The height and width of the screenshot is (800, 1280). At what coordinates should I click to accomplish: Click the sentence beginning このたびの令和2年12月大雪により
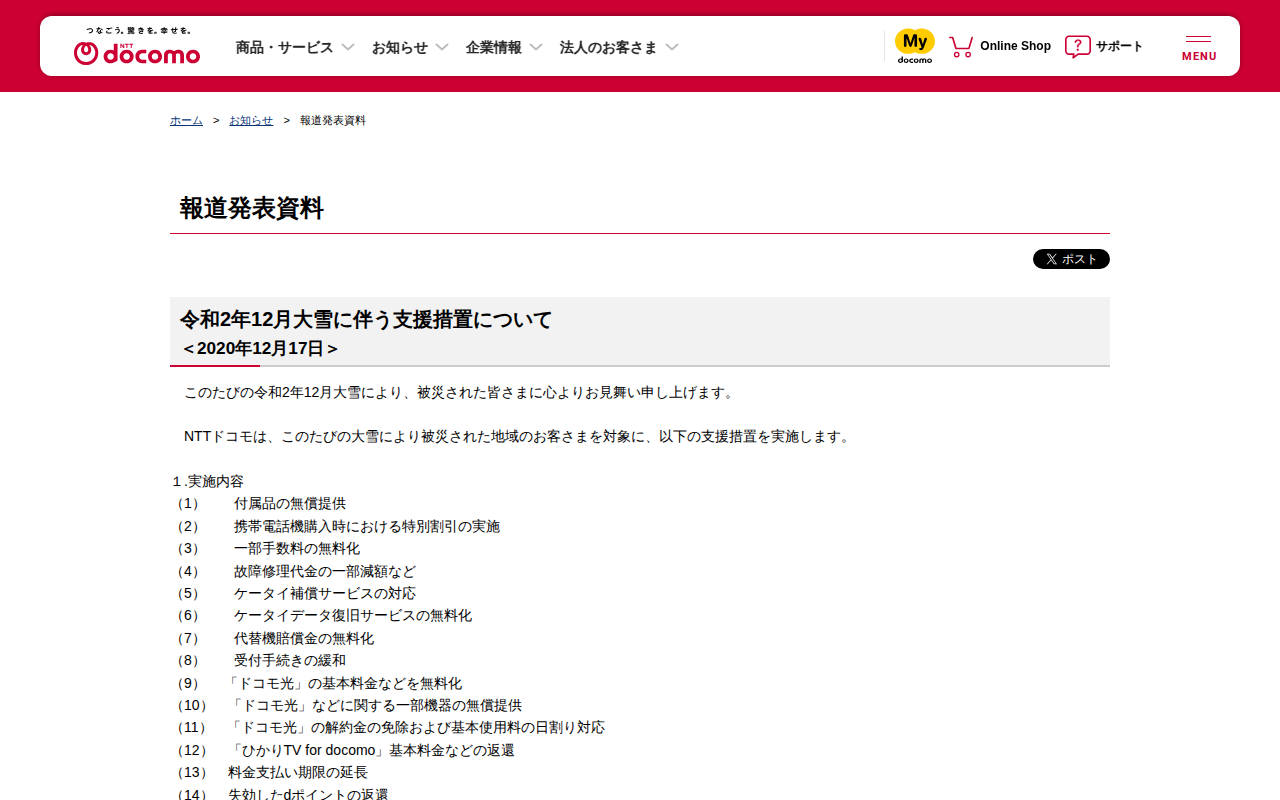coord(461,392)
